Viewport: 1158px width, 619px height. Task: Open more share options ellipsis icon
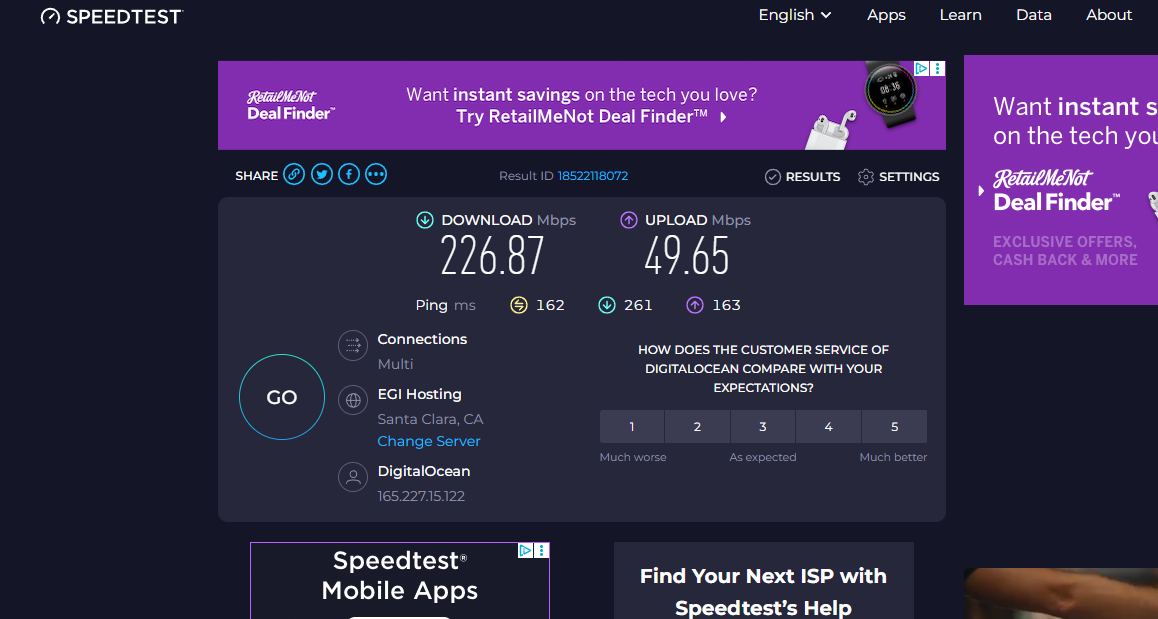click(x=376, y=174)
